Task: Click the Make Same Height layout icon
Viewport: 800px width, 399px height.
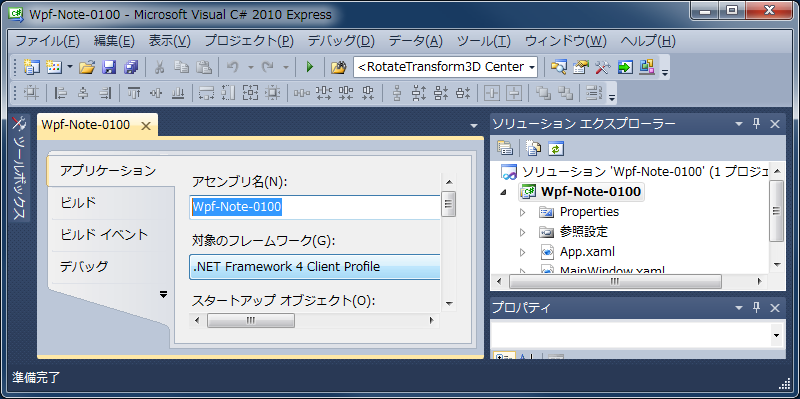Action: [x=228, y=93]
